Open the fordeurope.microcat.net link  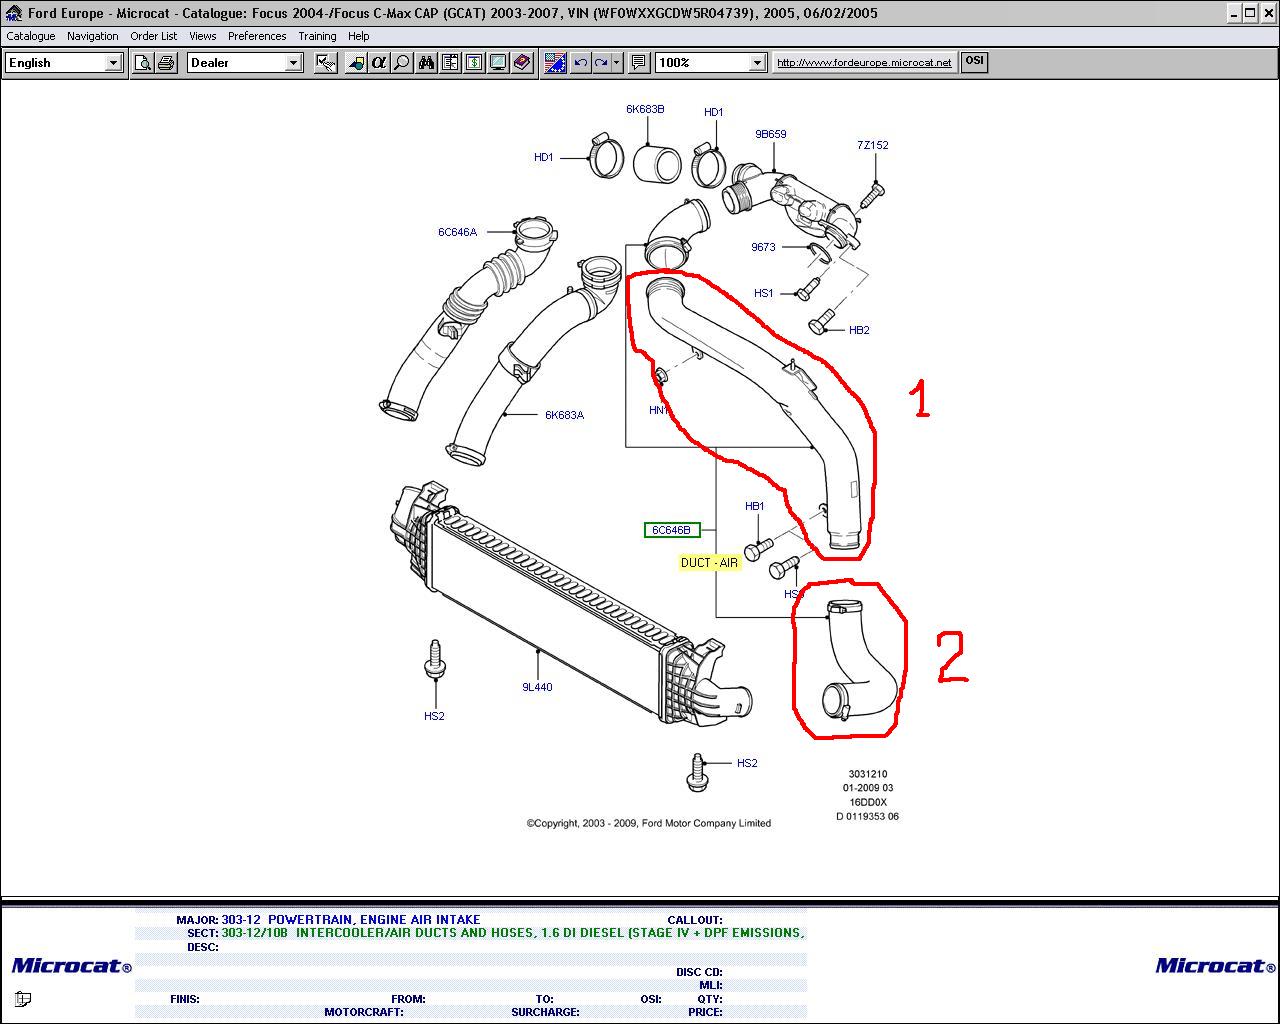tap(864, 62)
